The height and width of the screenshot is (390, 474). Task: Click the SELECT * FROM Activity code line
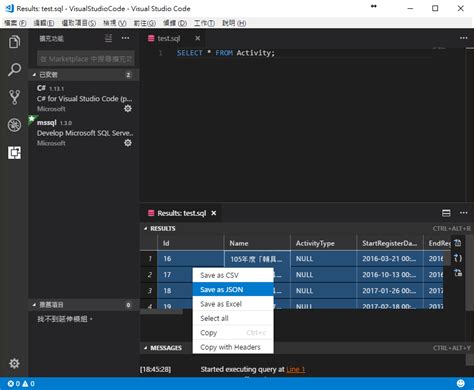(x=226, y=53)
